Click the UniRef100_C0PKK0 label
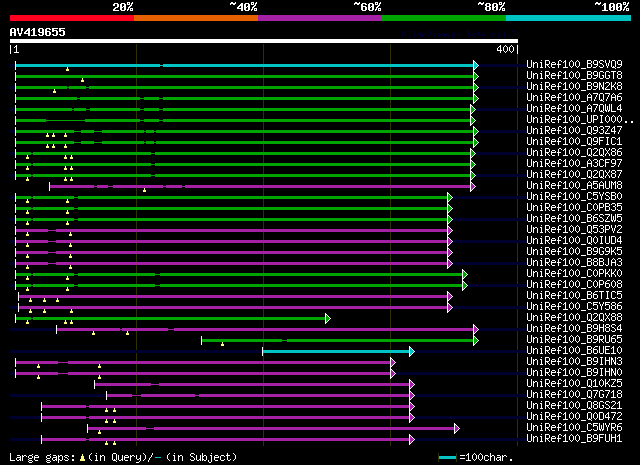Screen dimensions: 640x465 click(574, 274)
